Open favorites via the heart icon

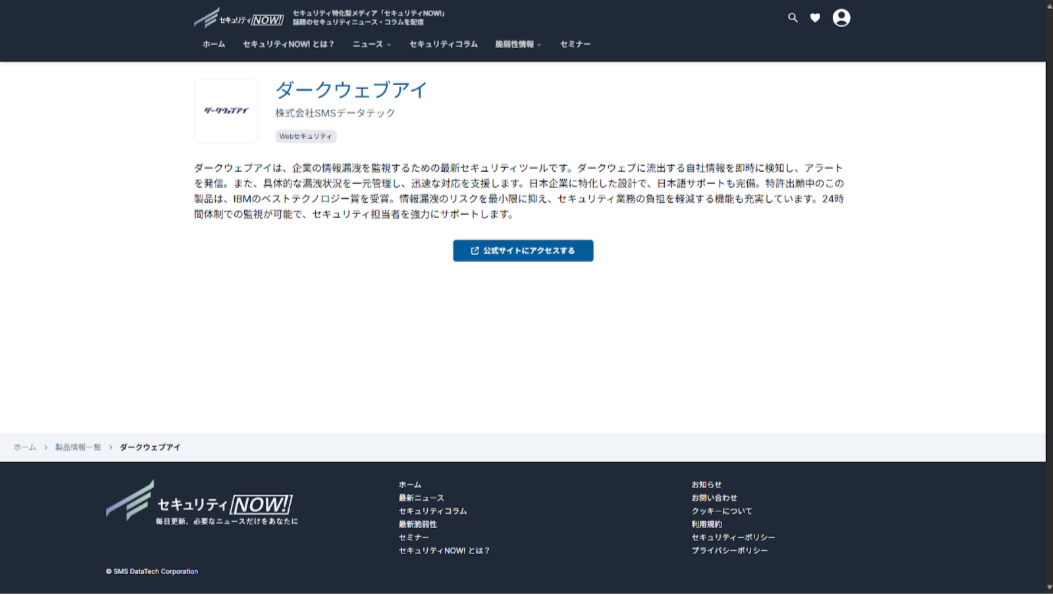(x=815, y=18)
